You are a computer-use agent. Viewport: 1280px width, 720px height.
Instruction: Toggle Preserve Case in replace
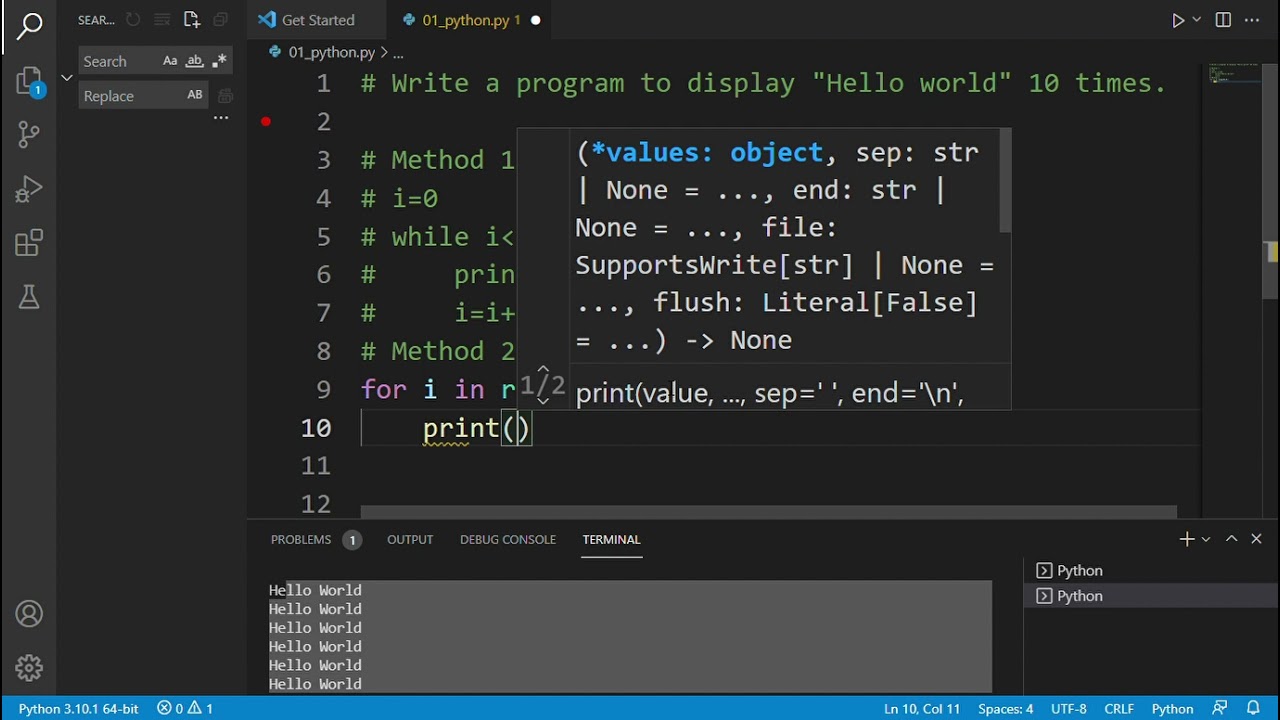click(x=195, y=95)
